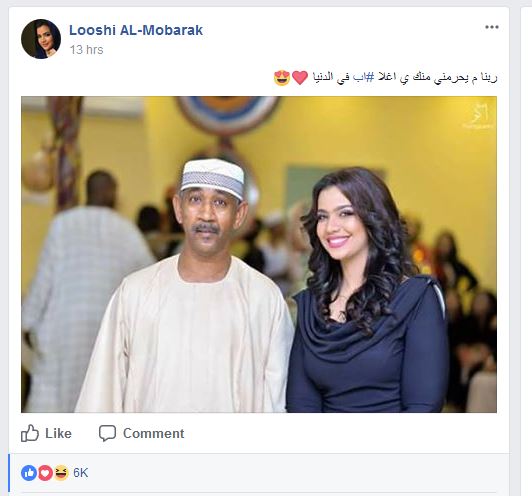The height and width of the screenshot is (496, 532).
Task: Open the 13 hrs timestamp permalink
Action: (x=86, y=50)
